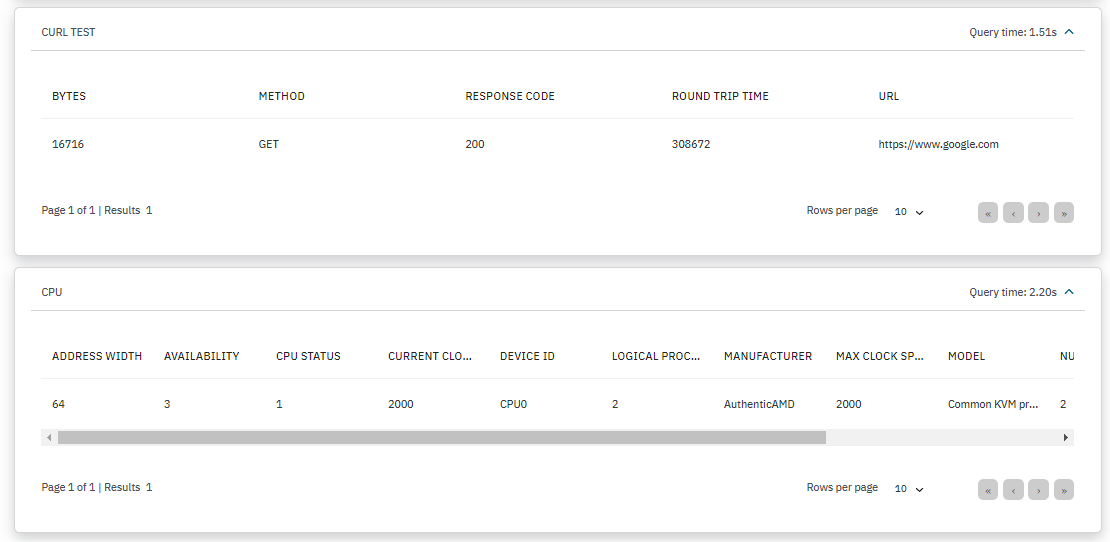Image resolution: width=1110 pixels, height=542 pixels.
Task: Click the CPU horizontal scrollbar thumb
Action: click(x=441, y=438)
